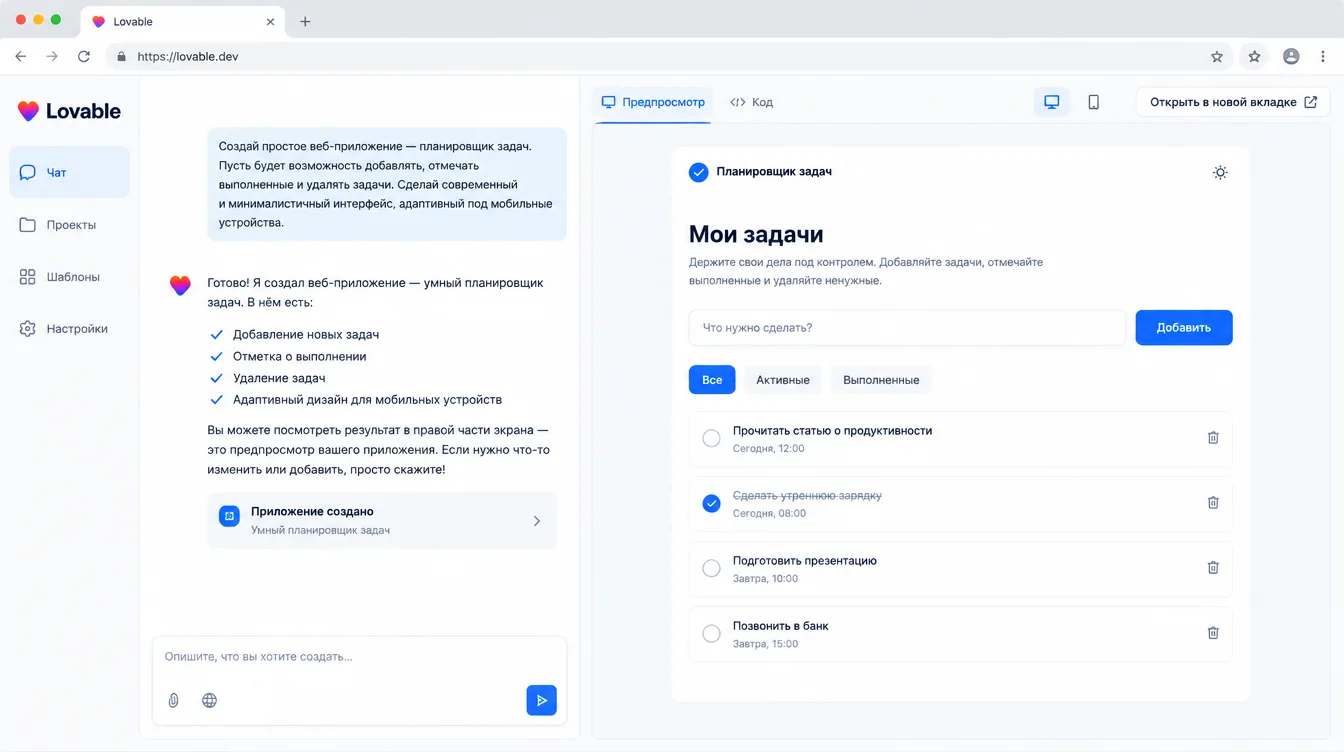Switch preview to mobile view icon
This screenshot has height=752, width=1344.
(1093, 102)
